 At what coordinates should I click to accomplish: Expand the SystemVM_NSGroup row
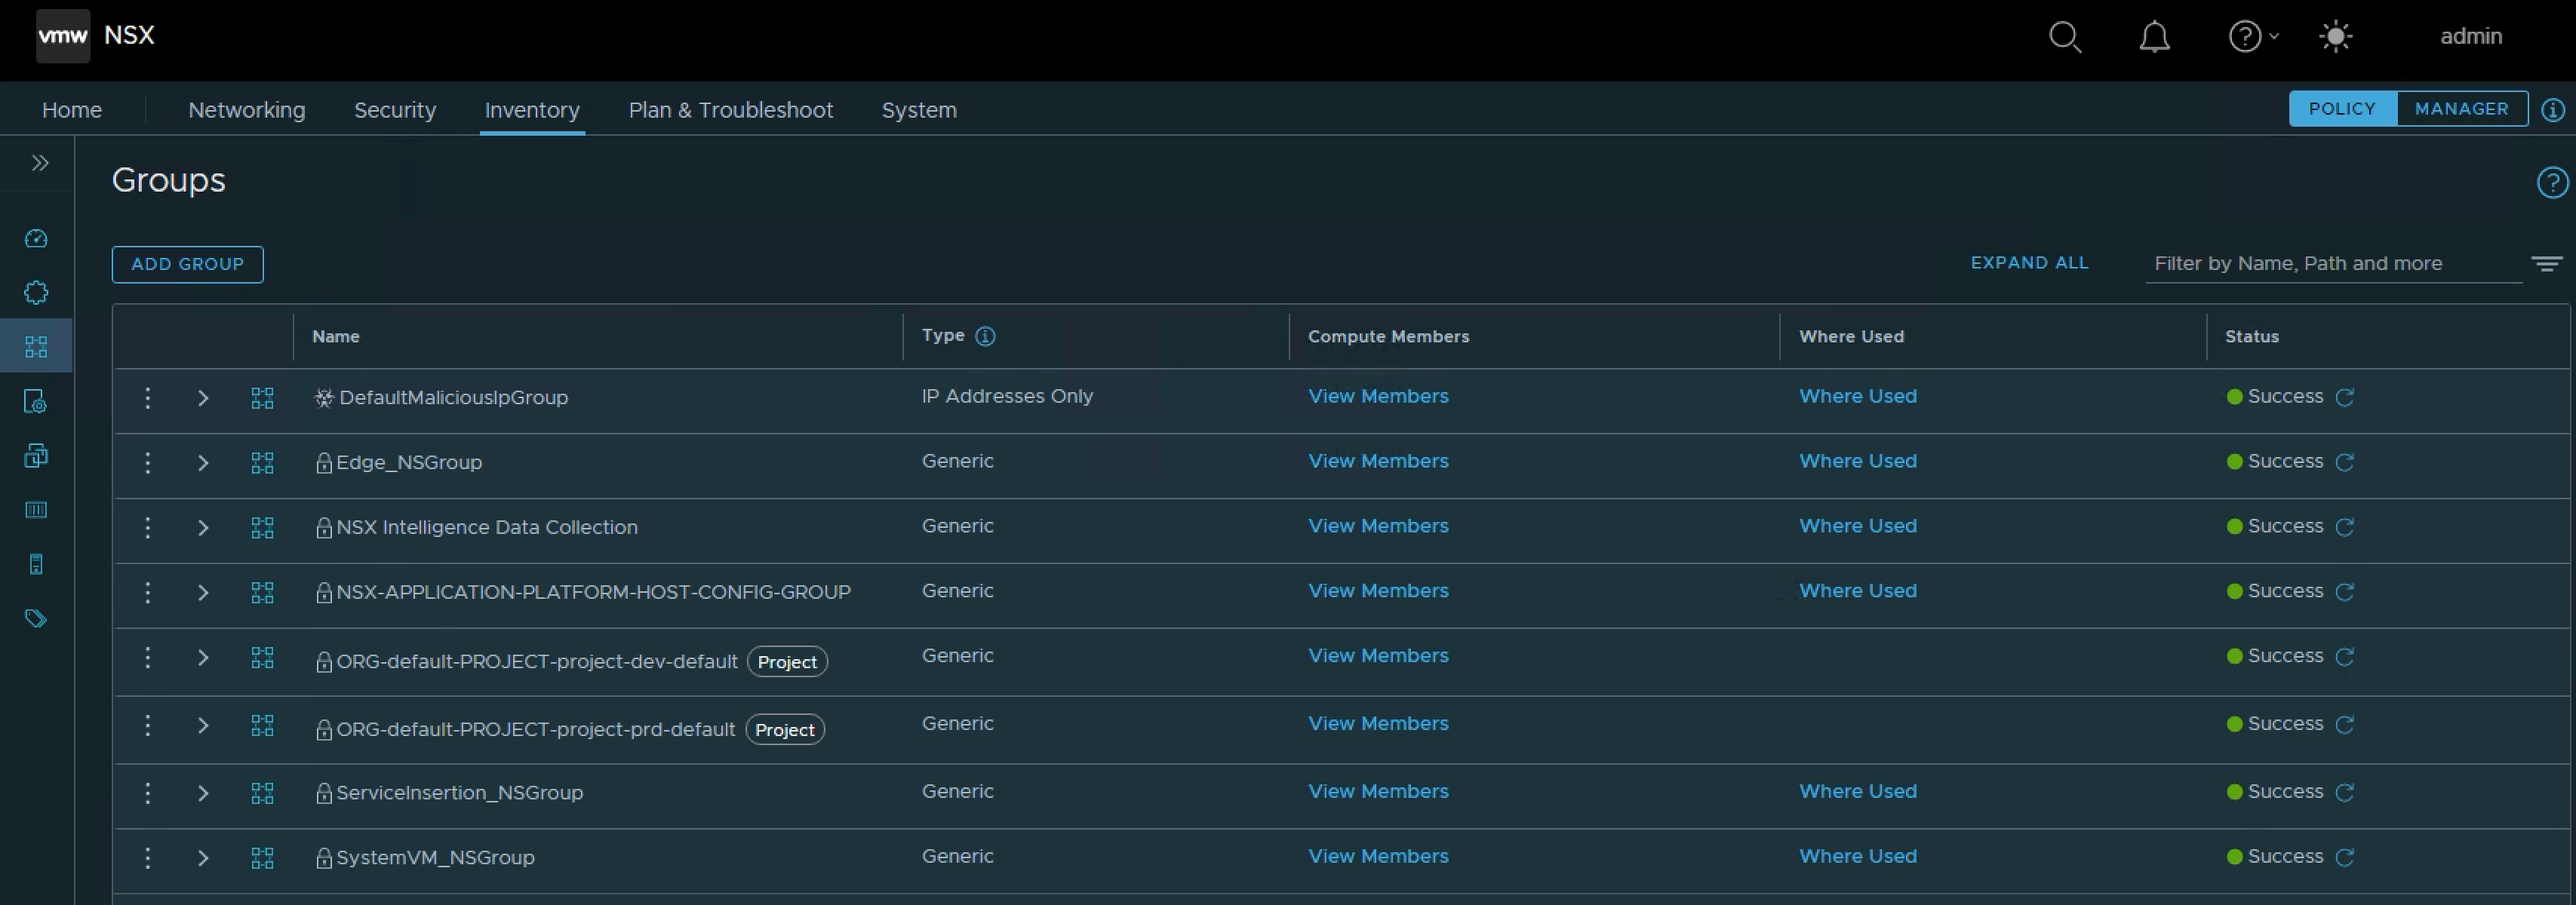[203, 859]
